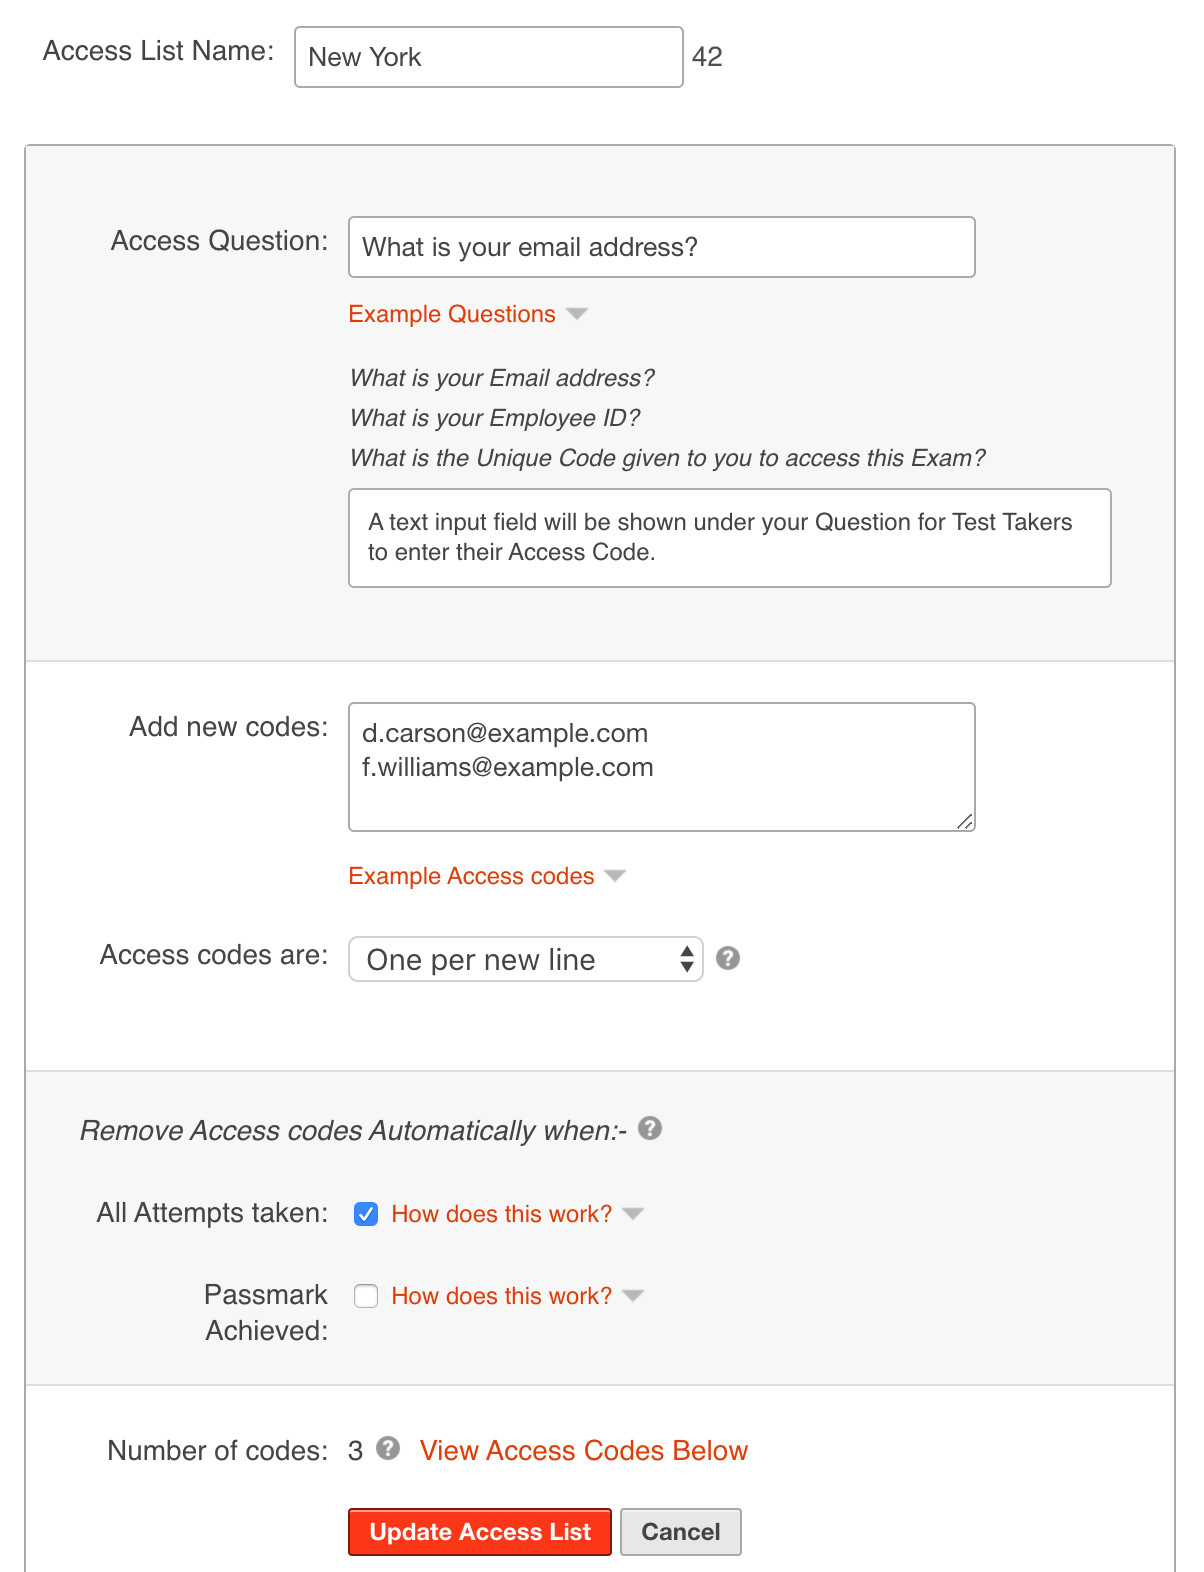
Task: Click the text input field info box
Action: (730, 538)
